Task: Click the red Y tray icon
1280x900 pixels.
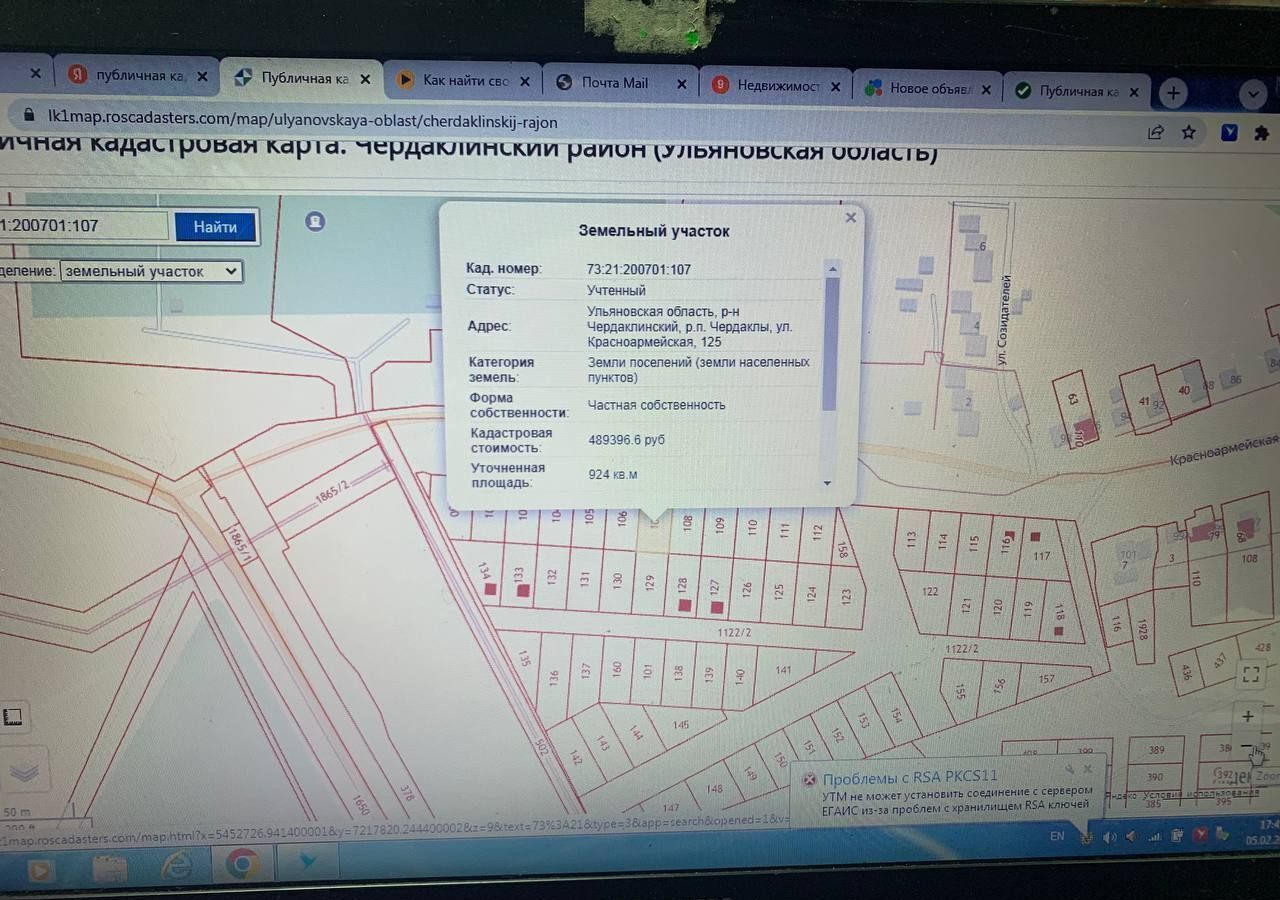Action: pos(1198,836)
